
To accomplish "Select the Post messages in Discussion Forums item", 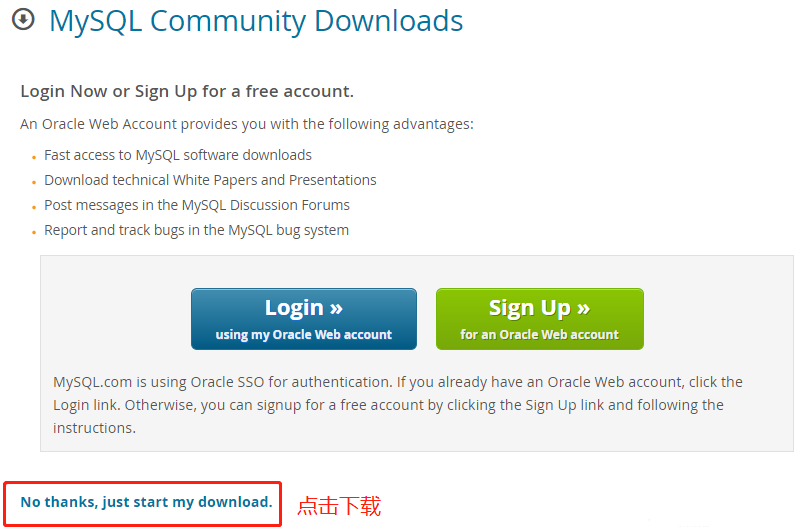I will pos(197,205).
